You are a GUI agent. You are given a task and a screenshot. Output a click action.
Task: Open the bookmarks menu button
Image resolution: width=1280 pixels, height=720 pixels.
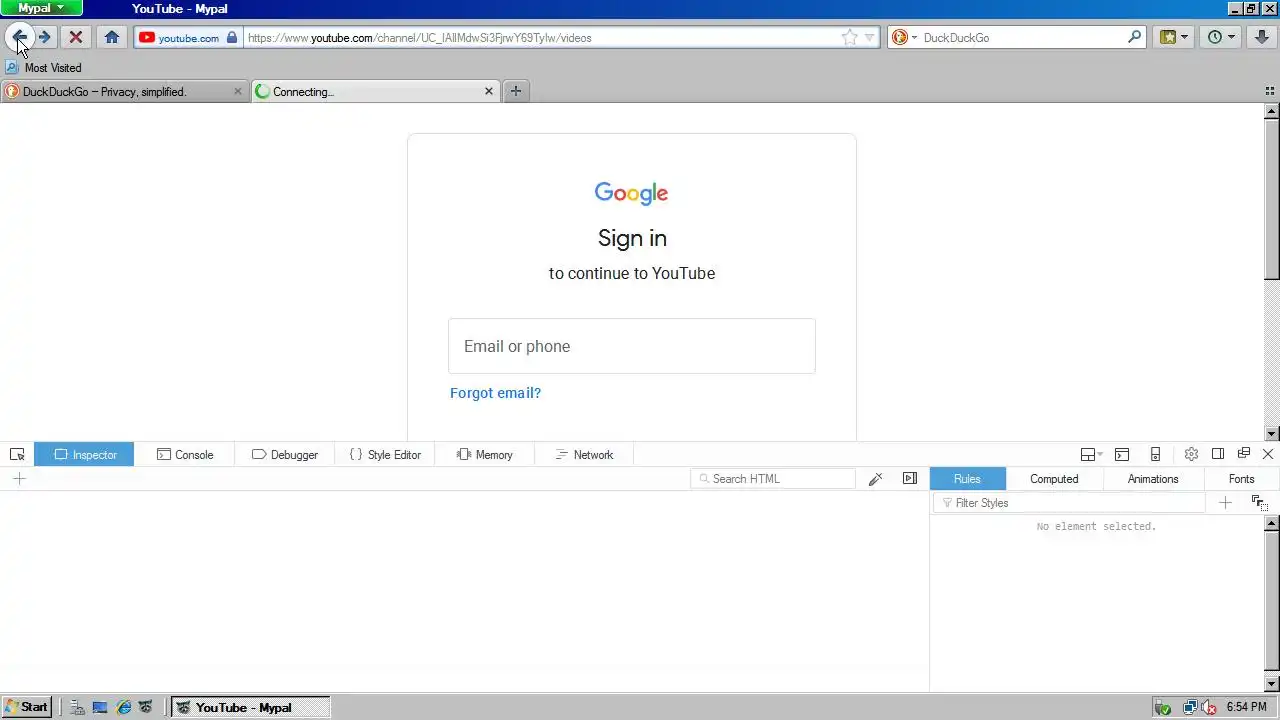tap(1174, 37)
